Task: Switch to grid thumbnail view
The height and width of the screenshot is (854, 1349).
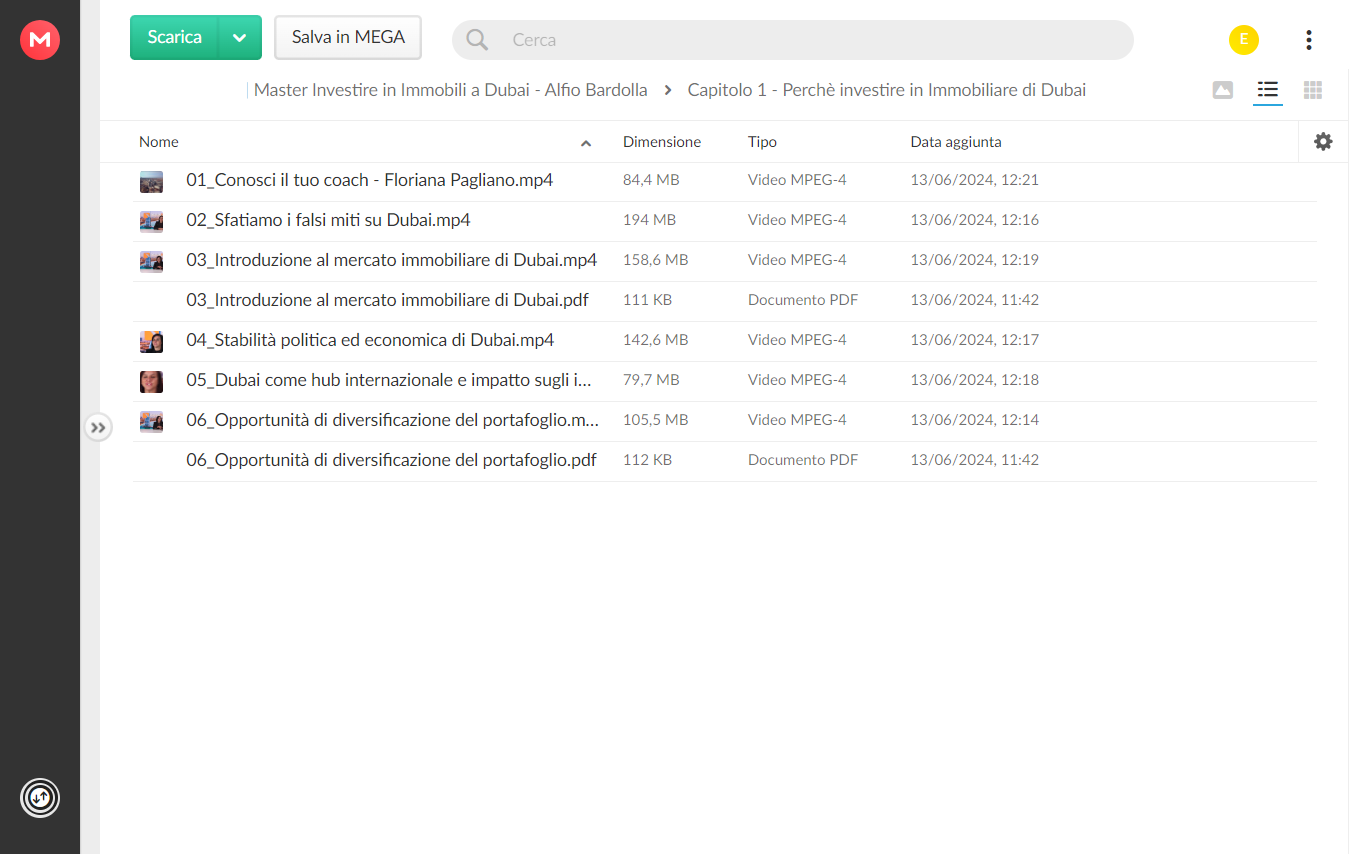Action: (1313, 90)
